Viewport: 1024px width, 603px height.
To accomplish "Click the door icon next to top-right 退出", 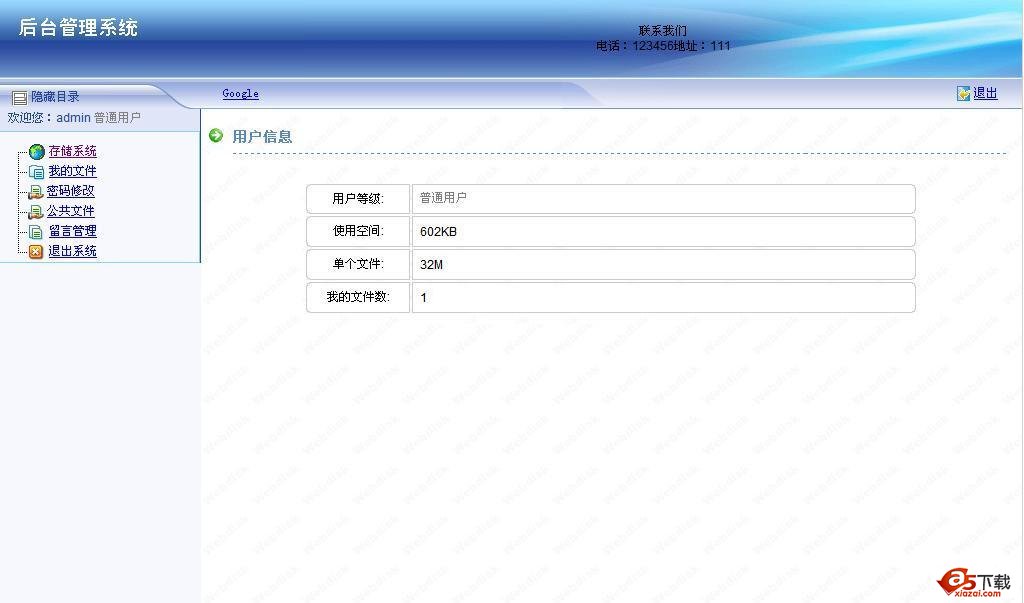I will 962,92.
